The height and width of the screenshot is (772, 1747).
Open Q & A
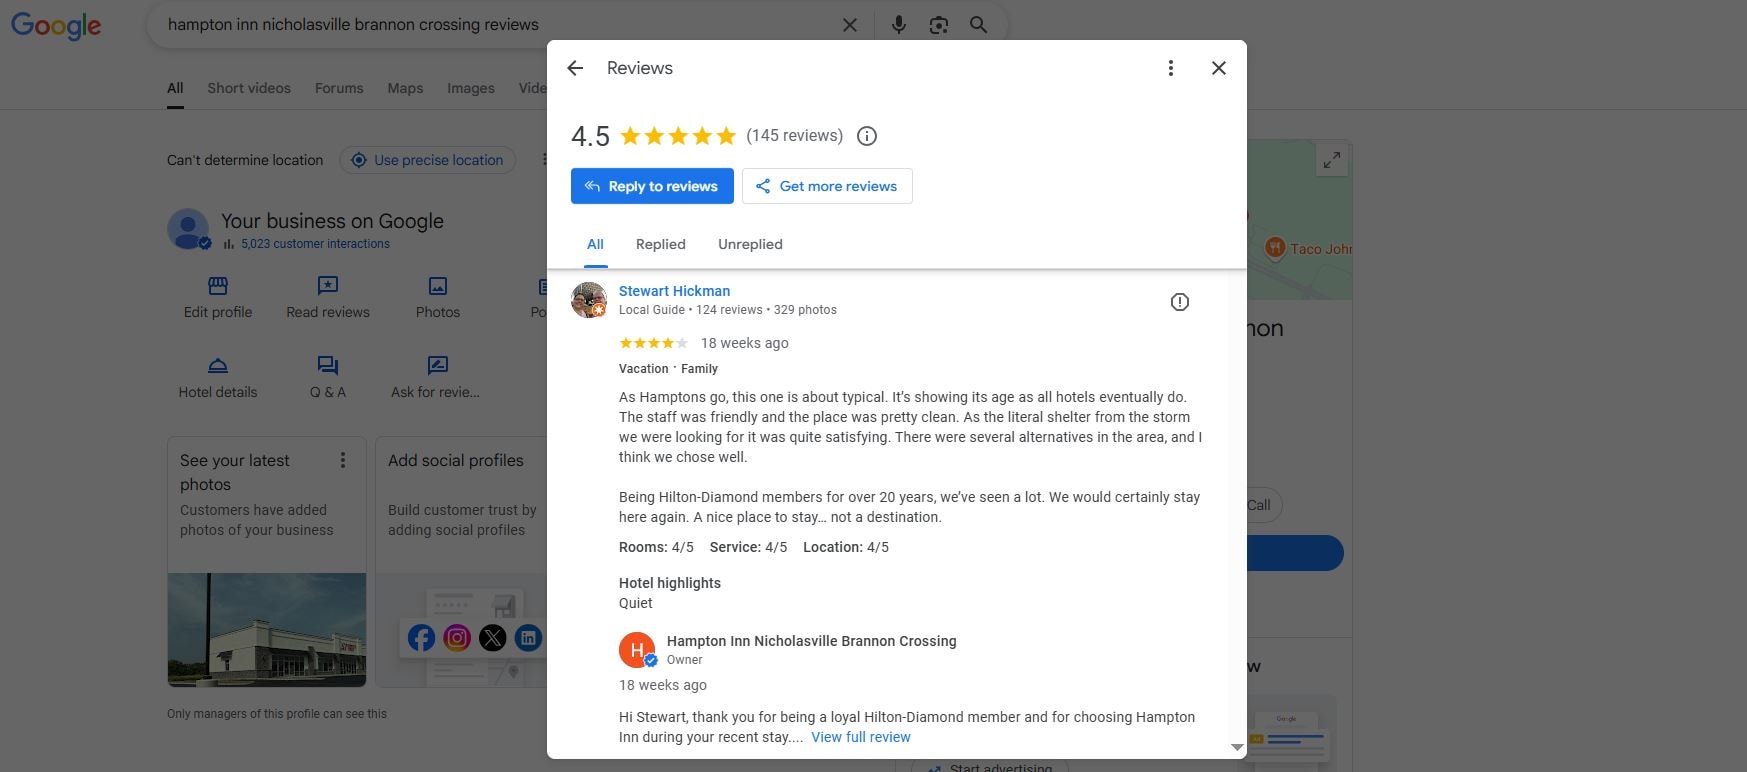[328, 378]
